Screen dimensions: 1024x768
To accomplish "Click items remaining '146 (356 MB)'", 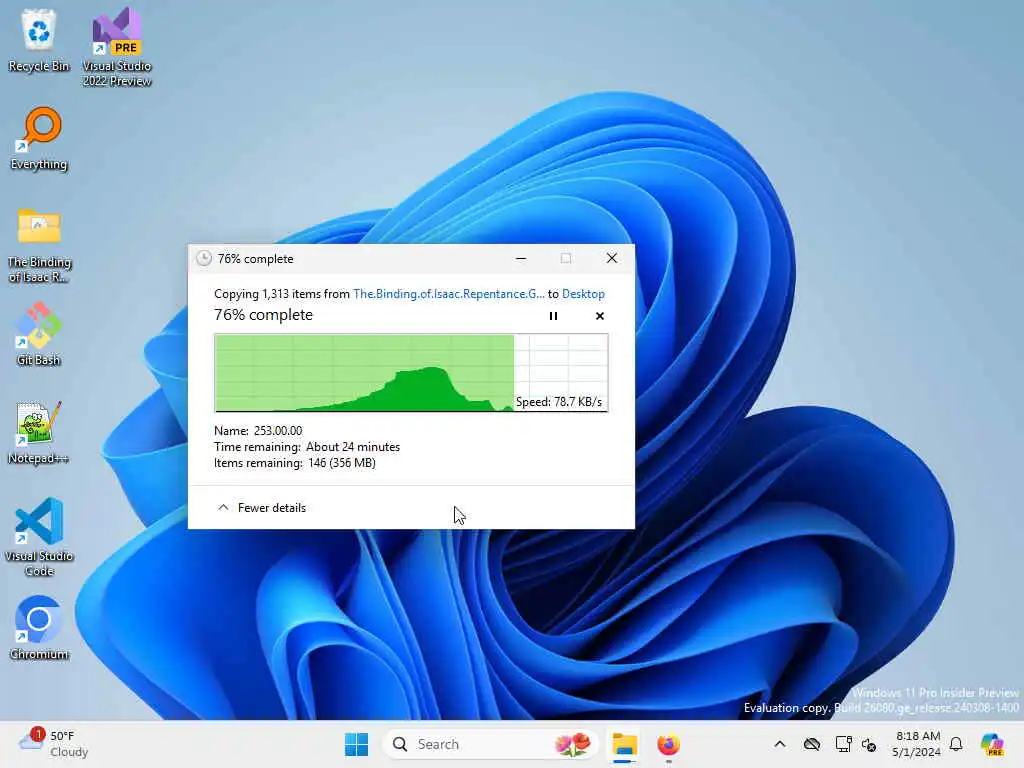I will [x=342, y=463].
